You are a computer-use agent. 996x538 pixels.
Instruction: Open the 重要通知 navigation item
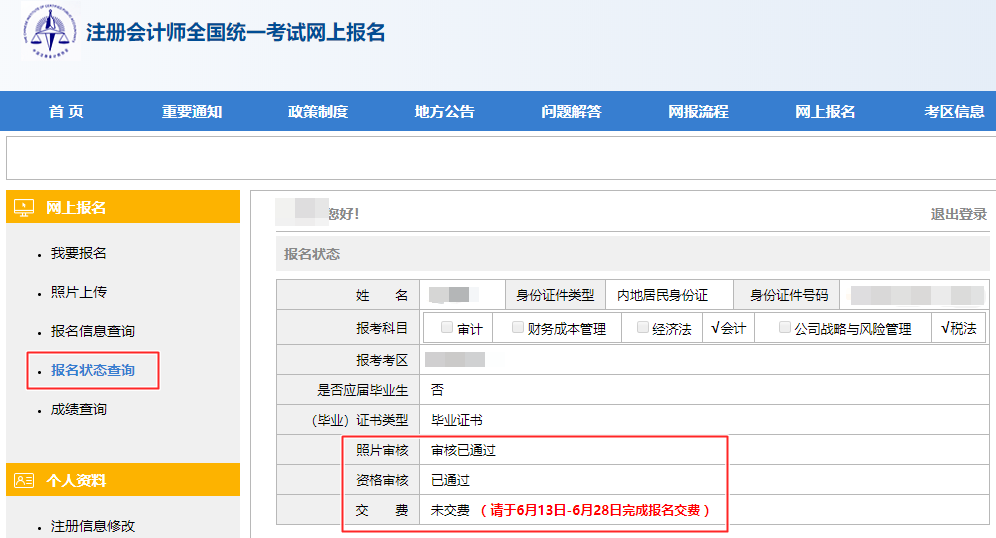[x=192, y=112]
